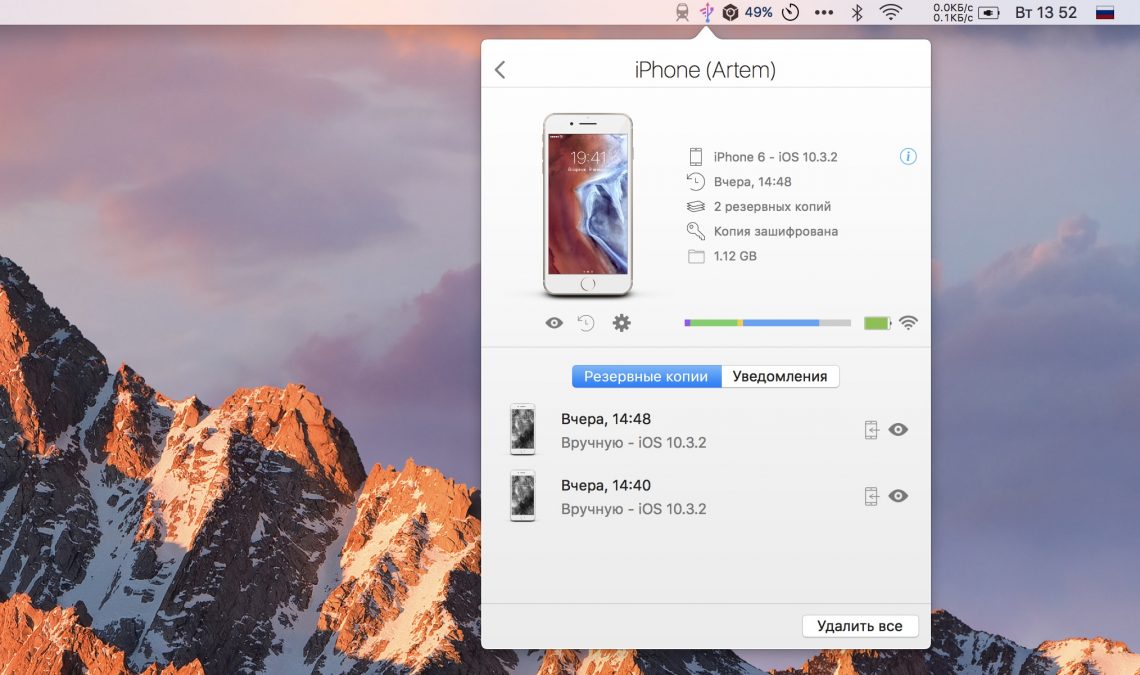Click thumbnail of the 14:40 backup

coord(522,496)
